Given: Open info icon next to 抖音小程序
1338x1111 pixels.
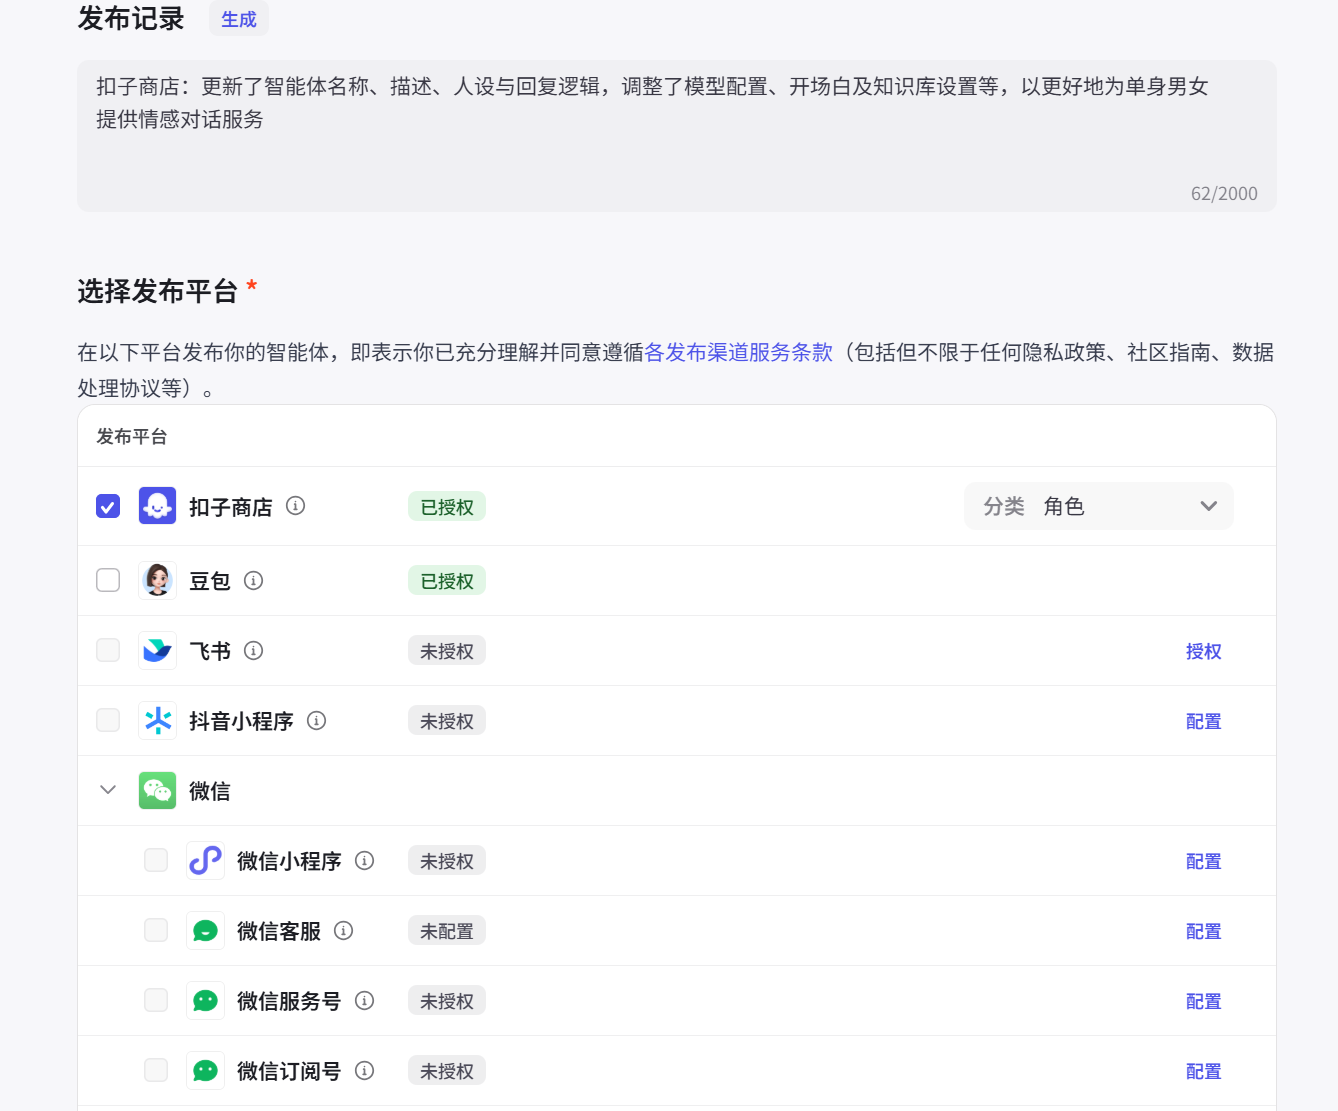Looking at the screenshot, I should pyautogui.click(x=316, y=720).
